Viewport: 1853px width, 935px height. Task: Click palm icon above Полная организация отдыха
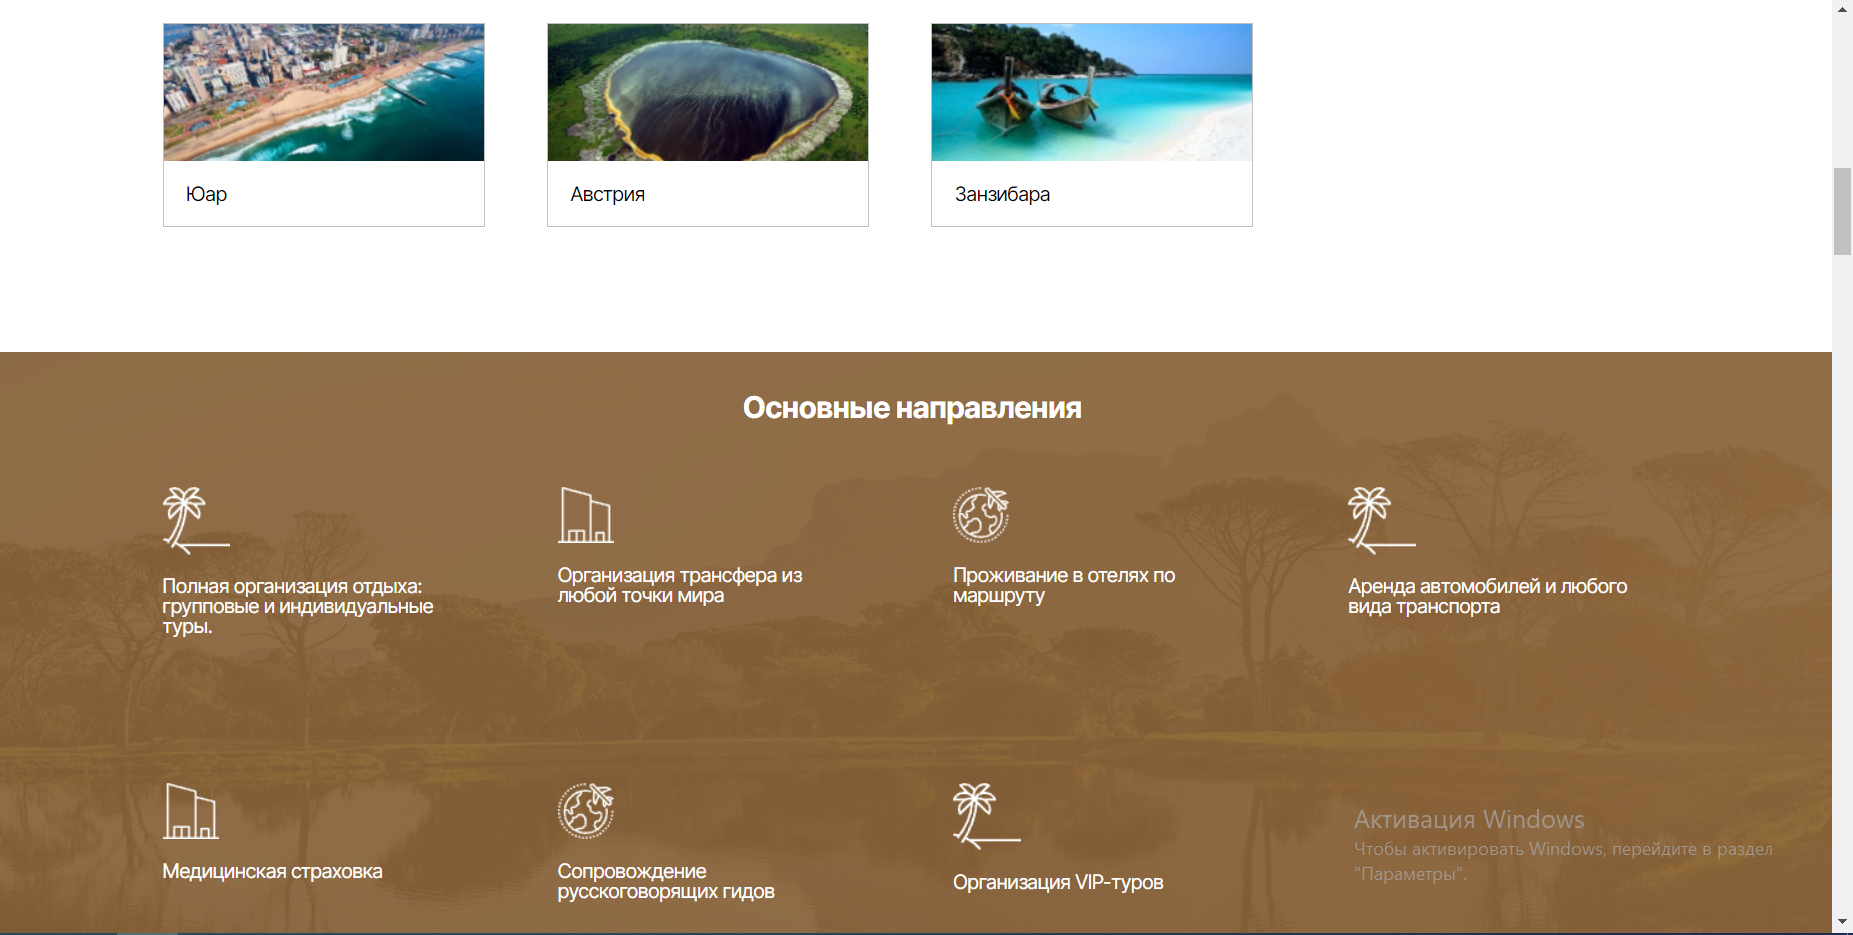(196, 520)
